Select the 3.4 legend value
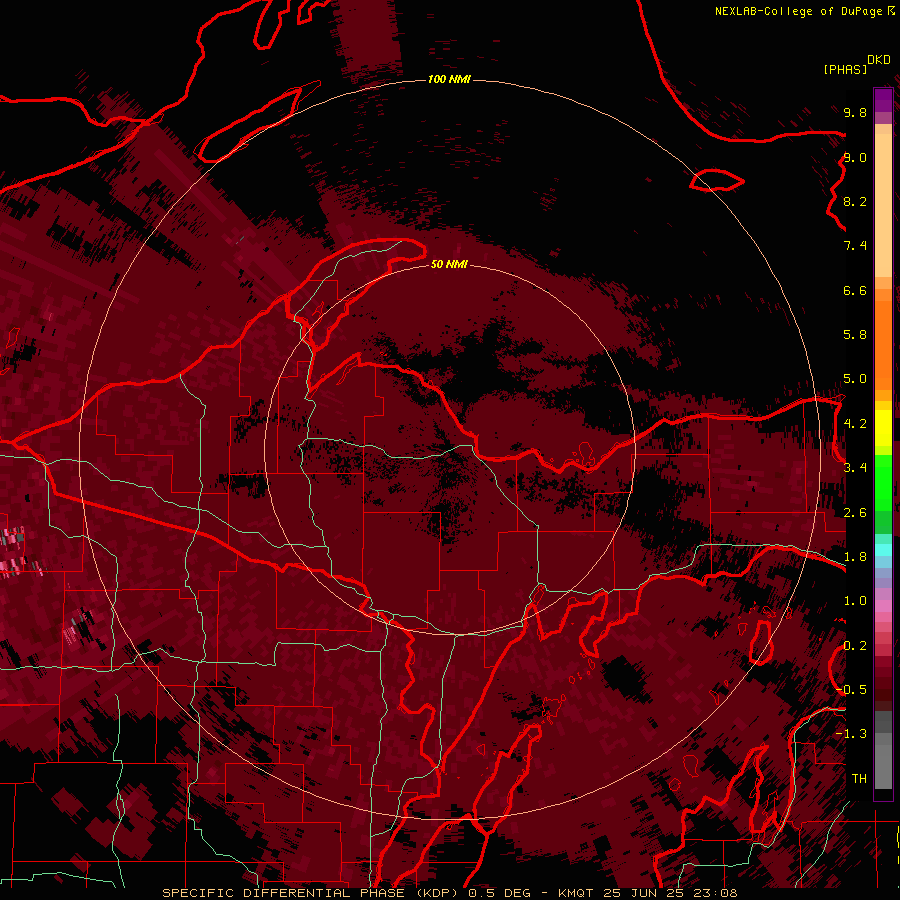The height and width of the screenshot is (900, 900). click(855, 468)
